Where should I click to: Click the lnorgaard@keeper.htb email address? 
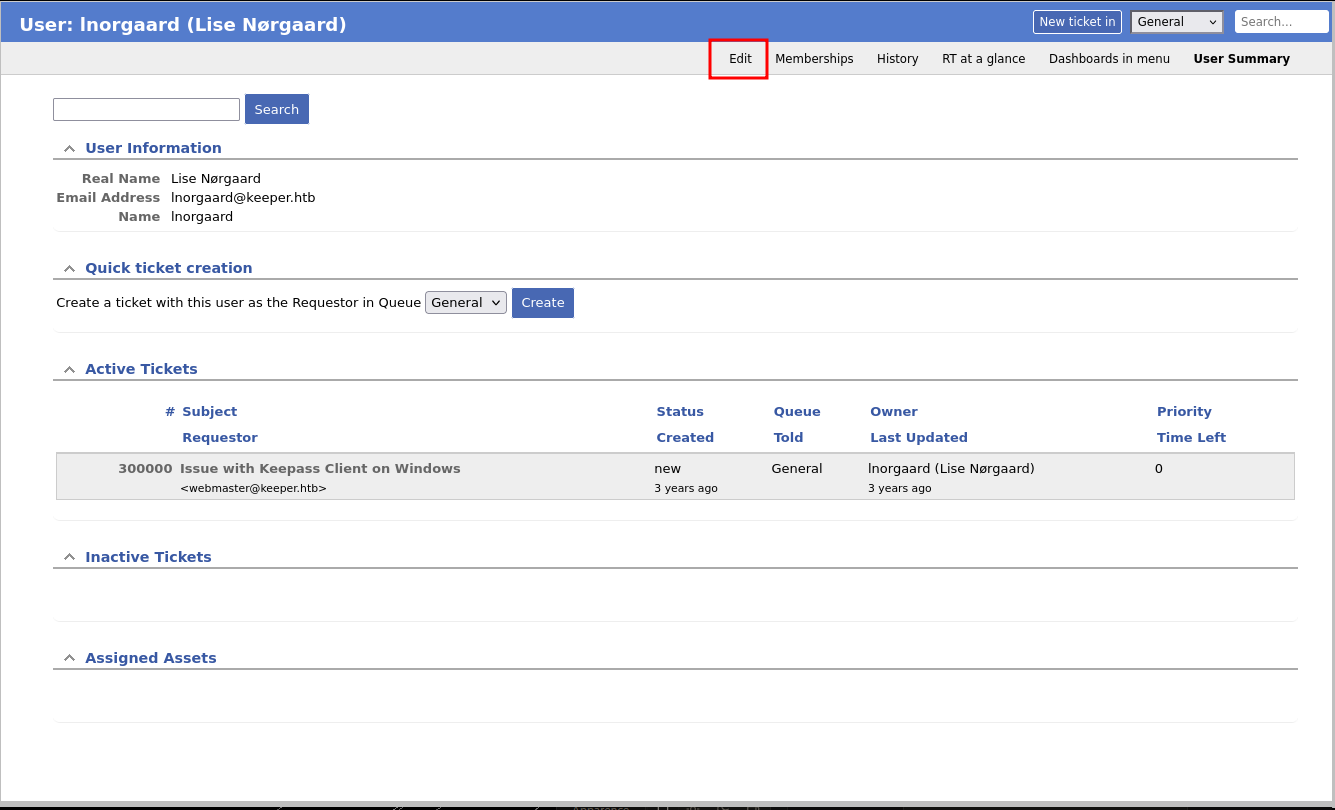coord(243,198)
